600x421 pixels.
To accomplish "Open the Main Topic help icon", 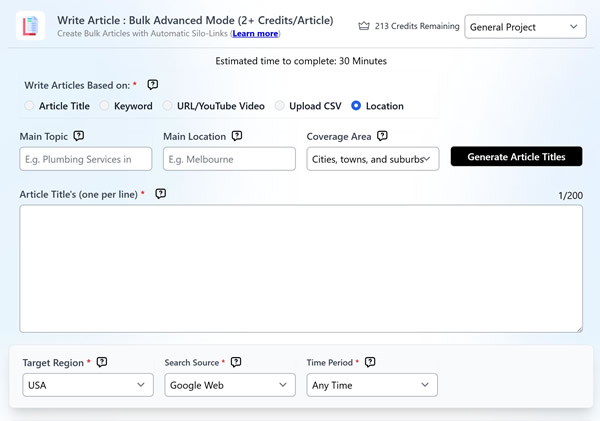I will pyautogui.click(x=78, y=136).
